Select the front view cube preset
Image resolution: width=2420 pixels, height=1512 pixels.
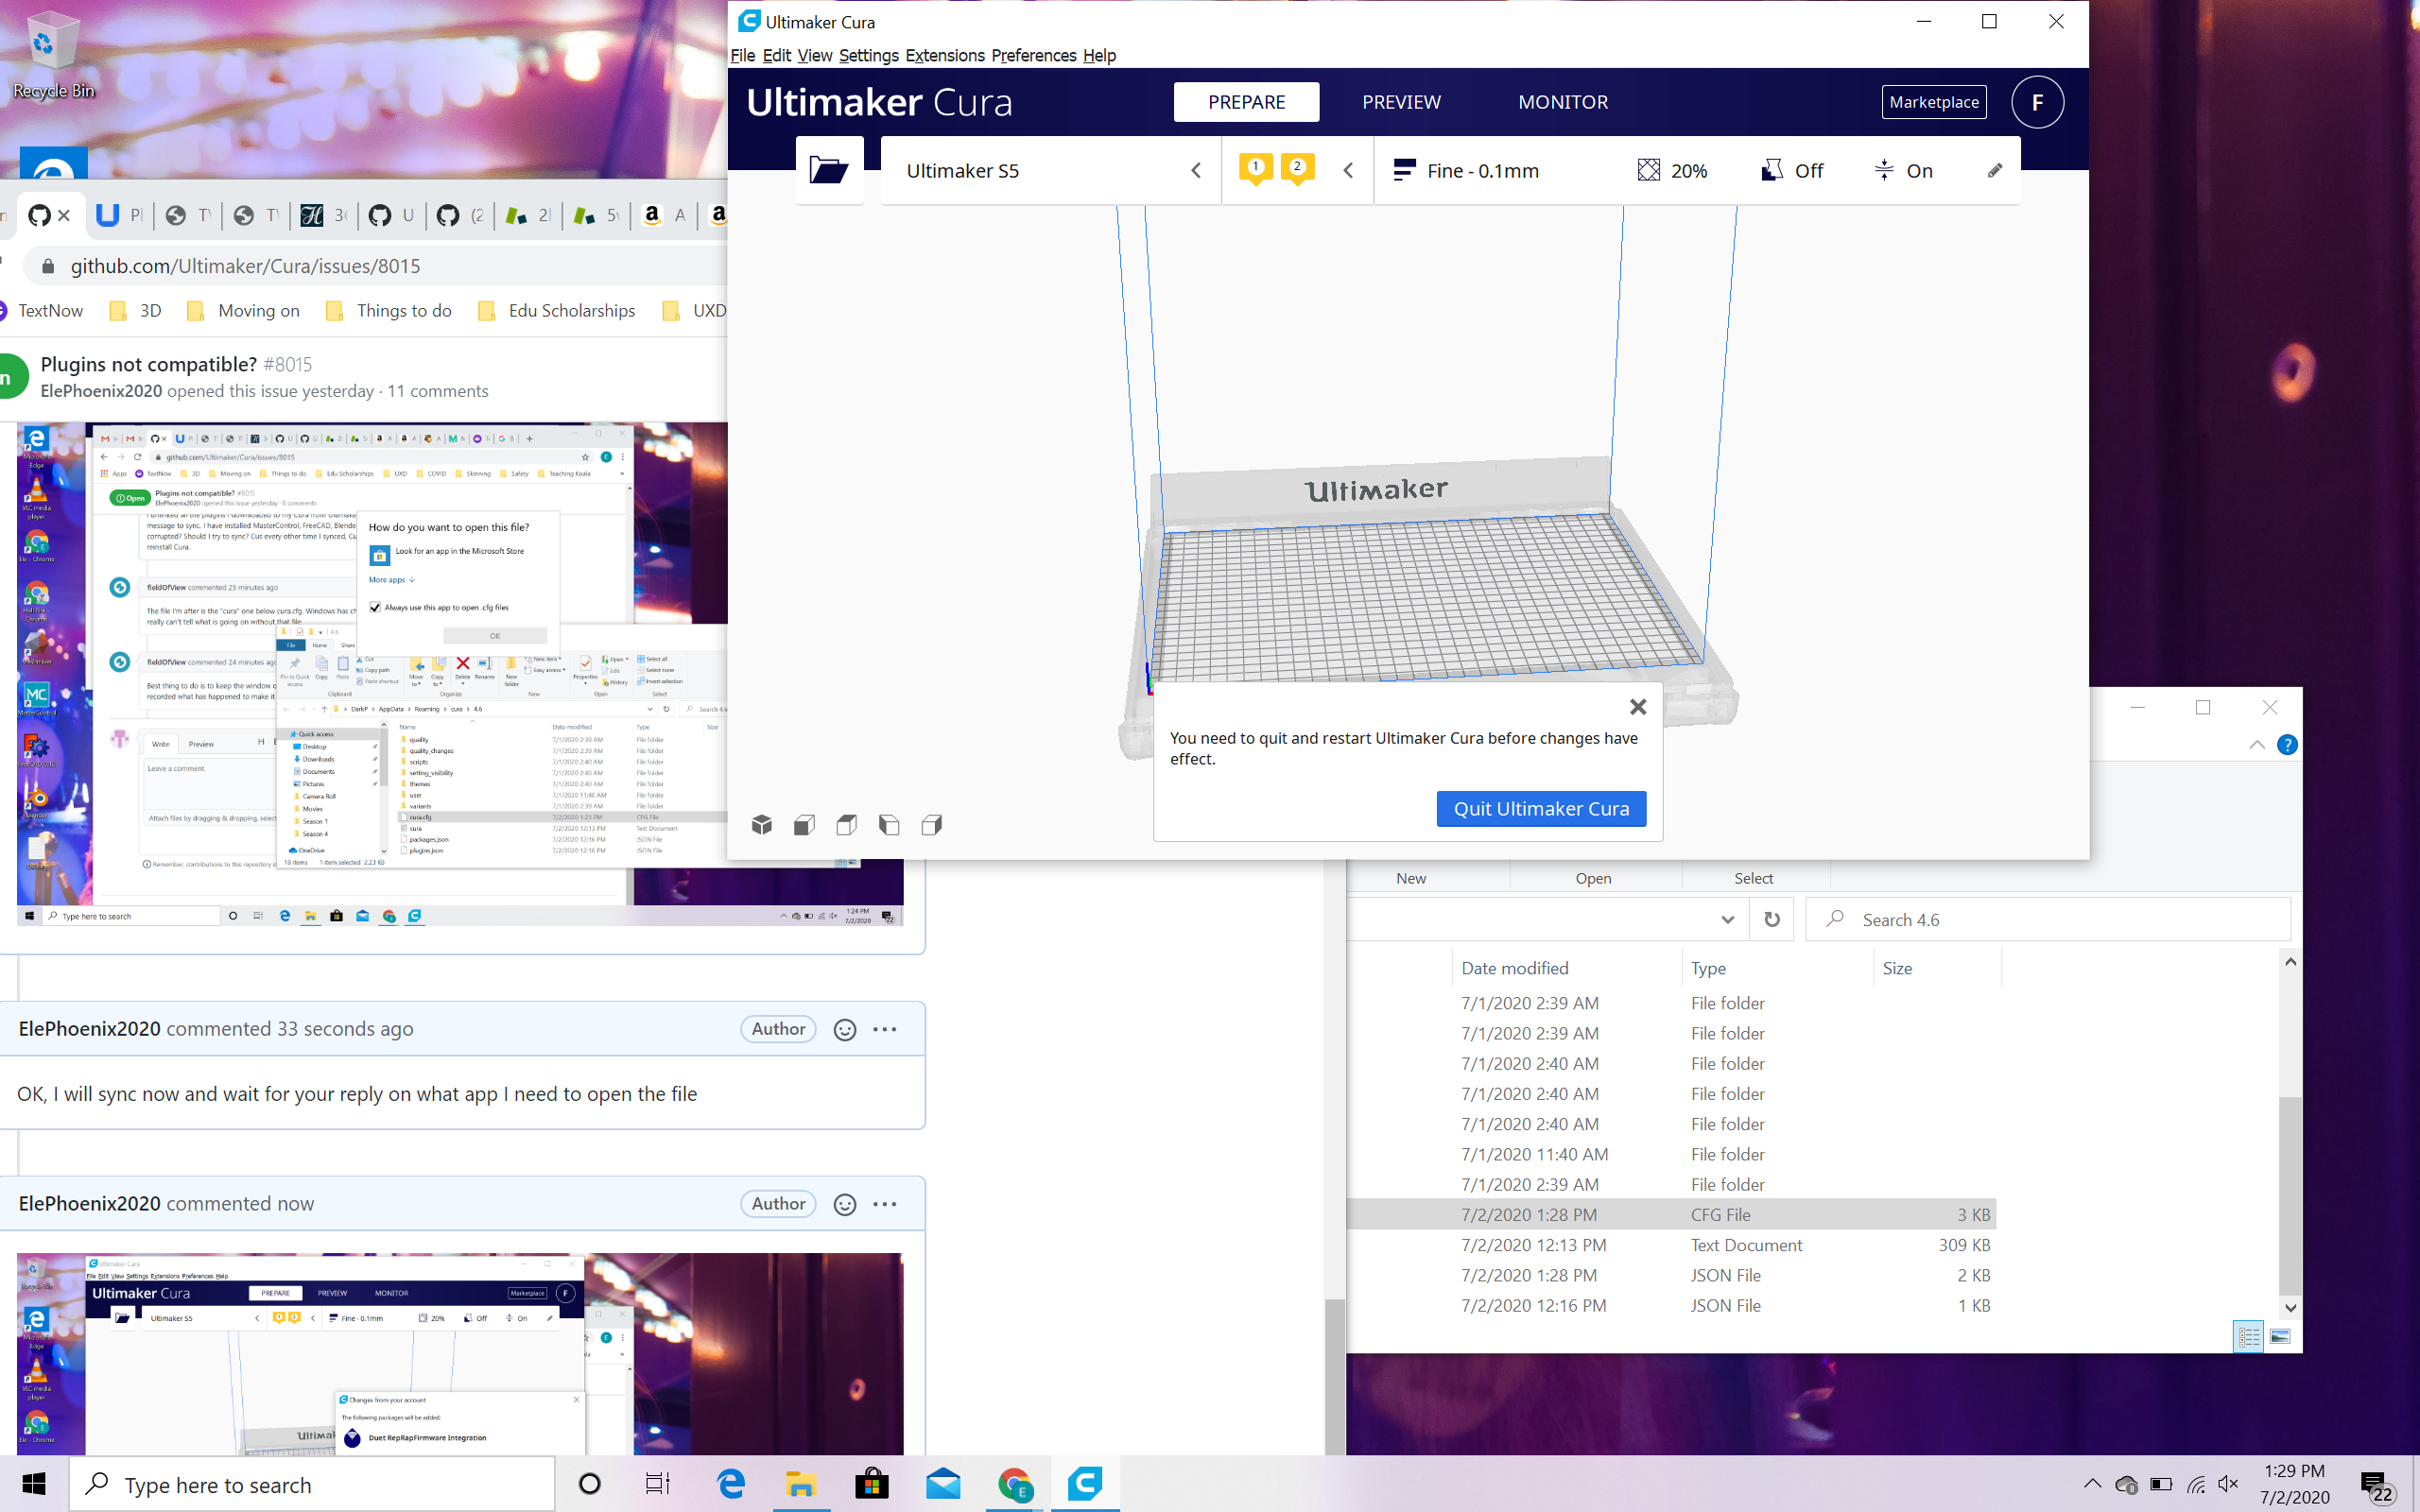coord(803,824)
